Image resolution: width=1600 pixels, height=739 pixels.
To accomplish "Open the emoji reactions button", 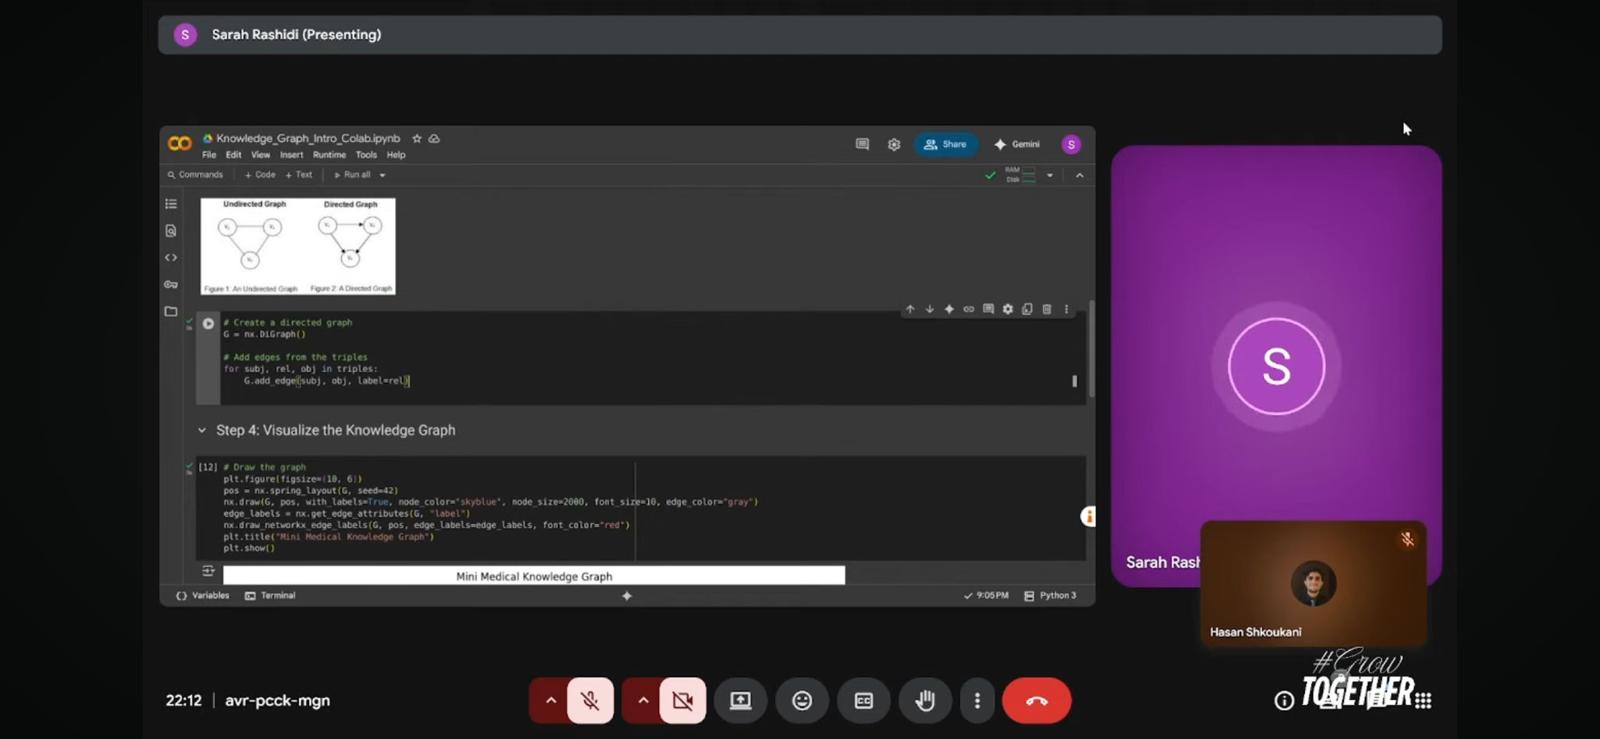I will coord(802,701).
